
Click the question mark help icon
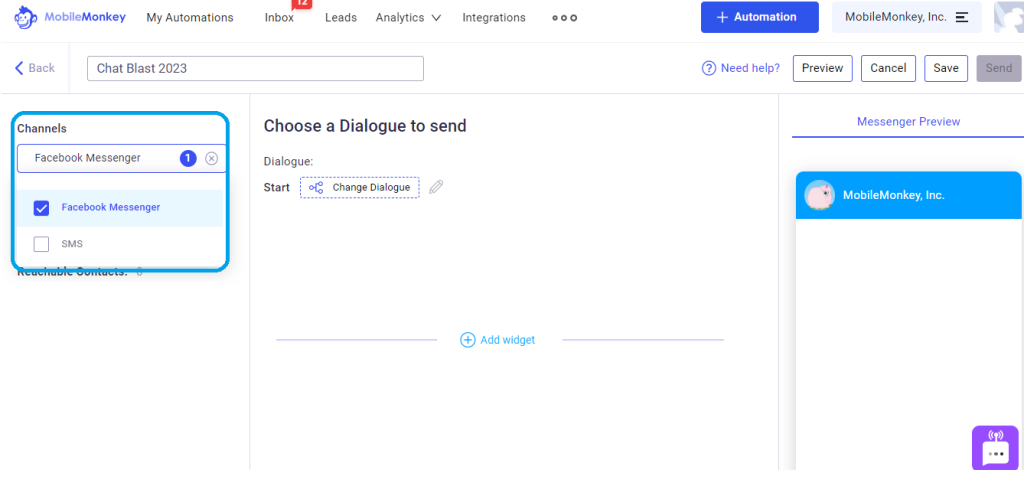(x=709, y=68)
